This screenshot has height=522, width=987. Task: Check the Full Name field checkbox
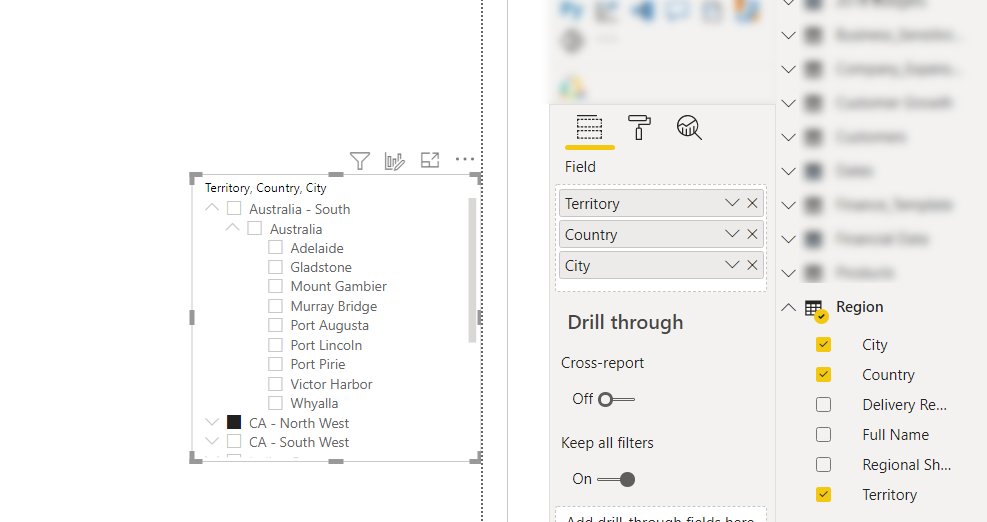tap(823, 434)
